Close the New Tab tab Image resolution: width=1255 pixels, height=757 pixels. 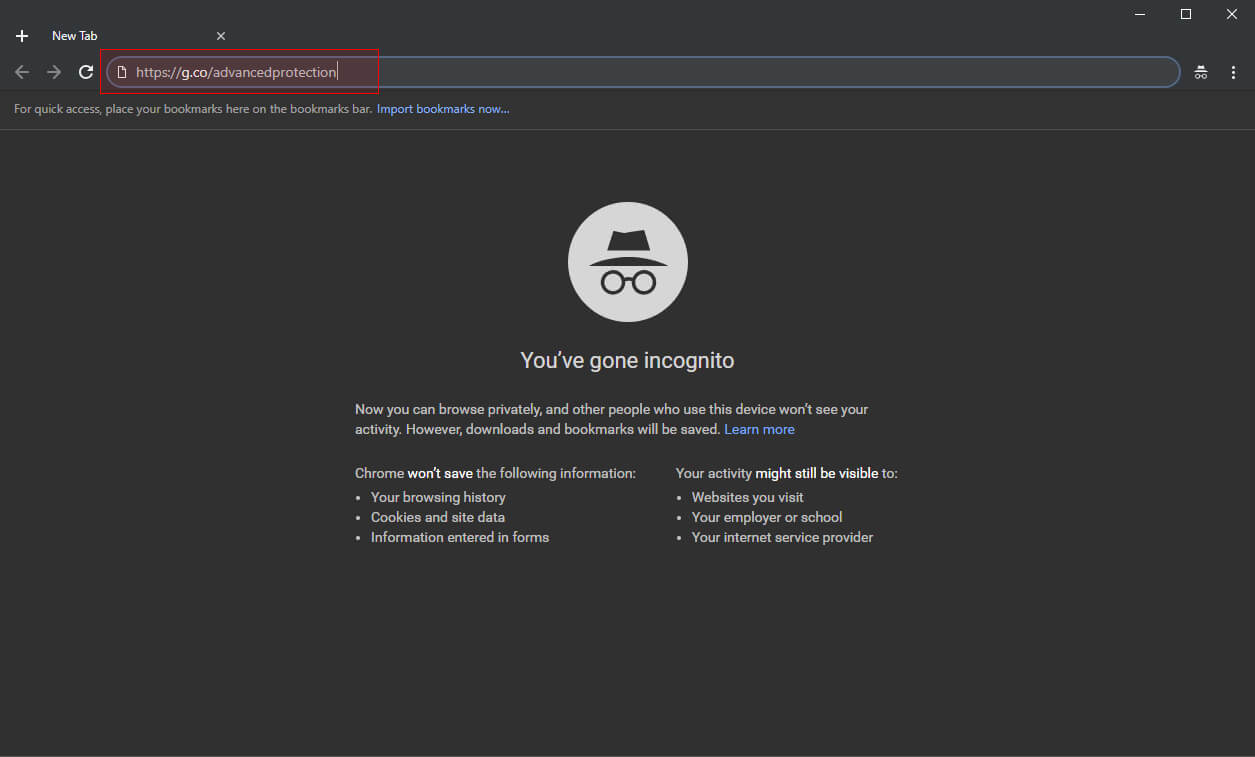[221, 36]
